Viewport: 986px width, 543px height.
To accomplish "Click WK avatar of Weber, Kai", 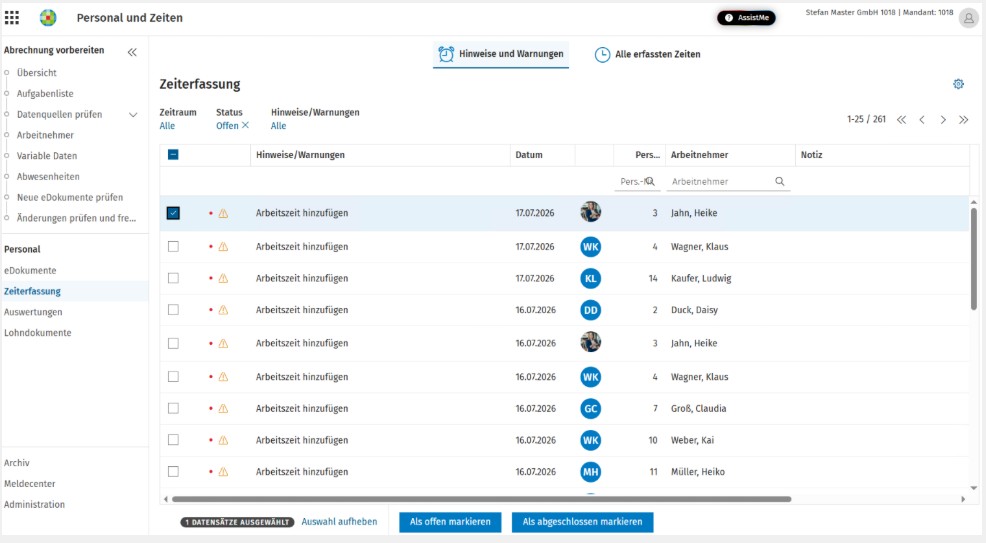I will coord(590,440).
